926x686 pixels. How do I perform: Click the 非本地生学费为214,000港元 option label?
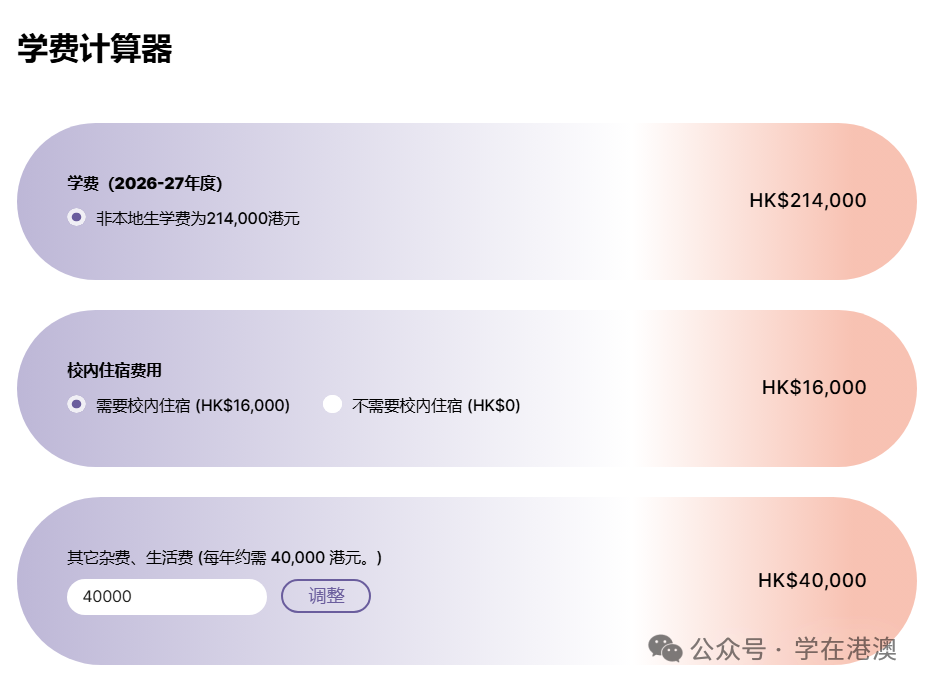(x=198, y=218)
